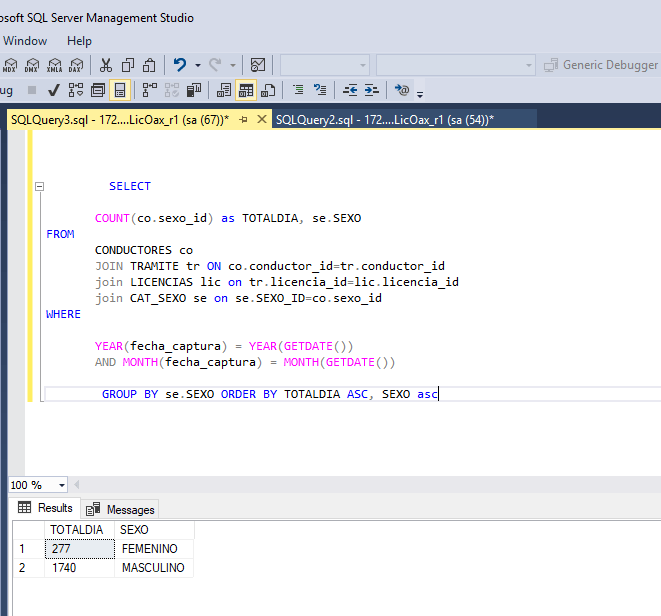Uncomment the selected lines

(x=320, y=90)
